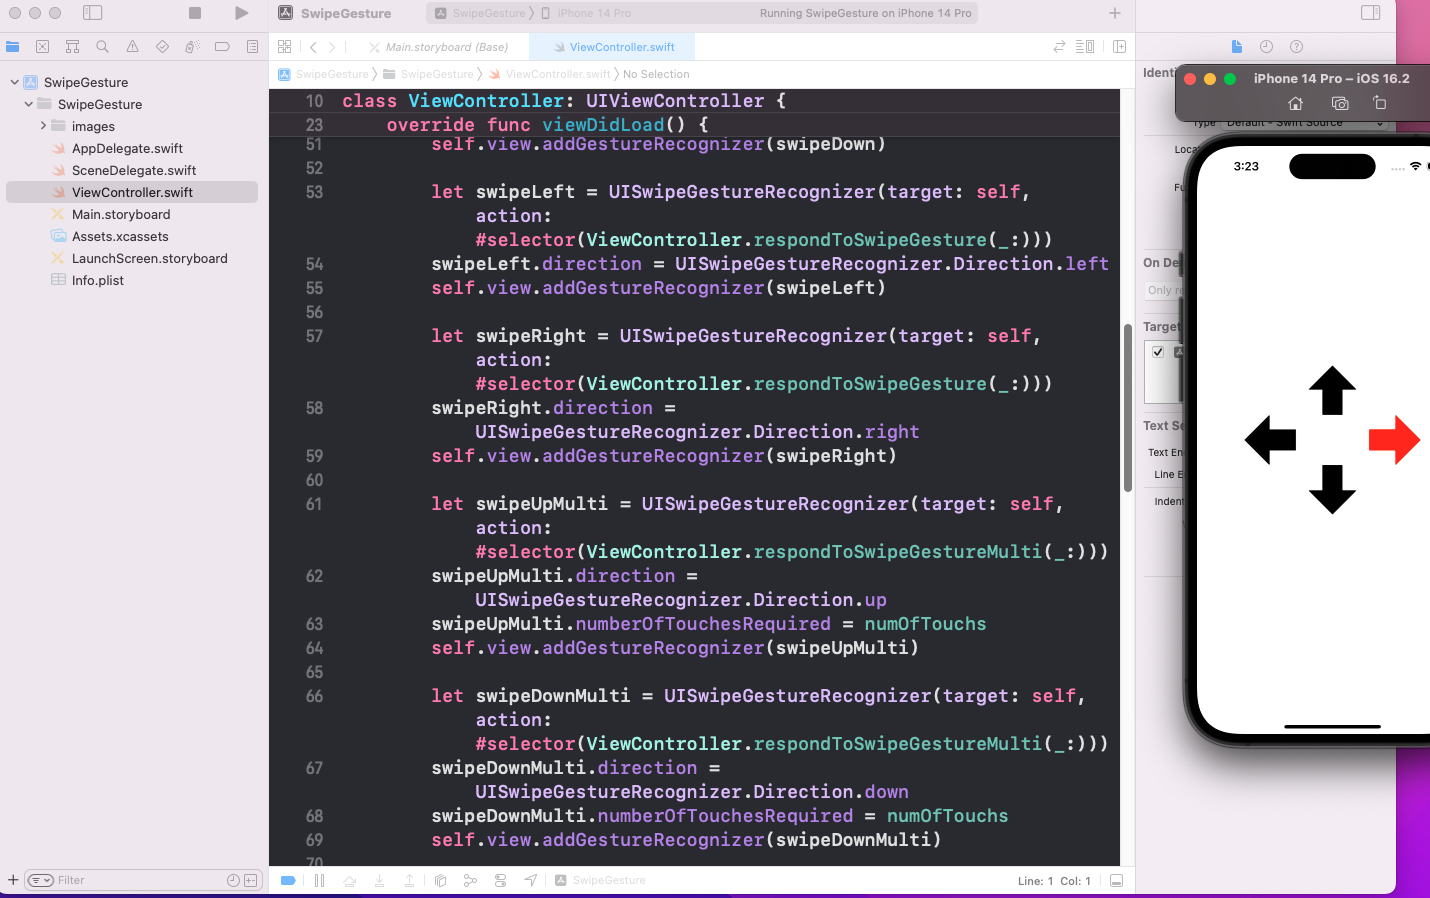
Task: Toggle breakpoints activation in debug bar
Action: [288, 880]
